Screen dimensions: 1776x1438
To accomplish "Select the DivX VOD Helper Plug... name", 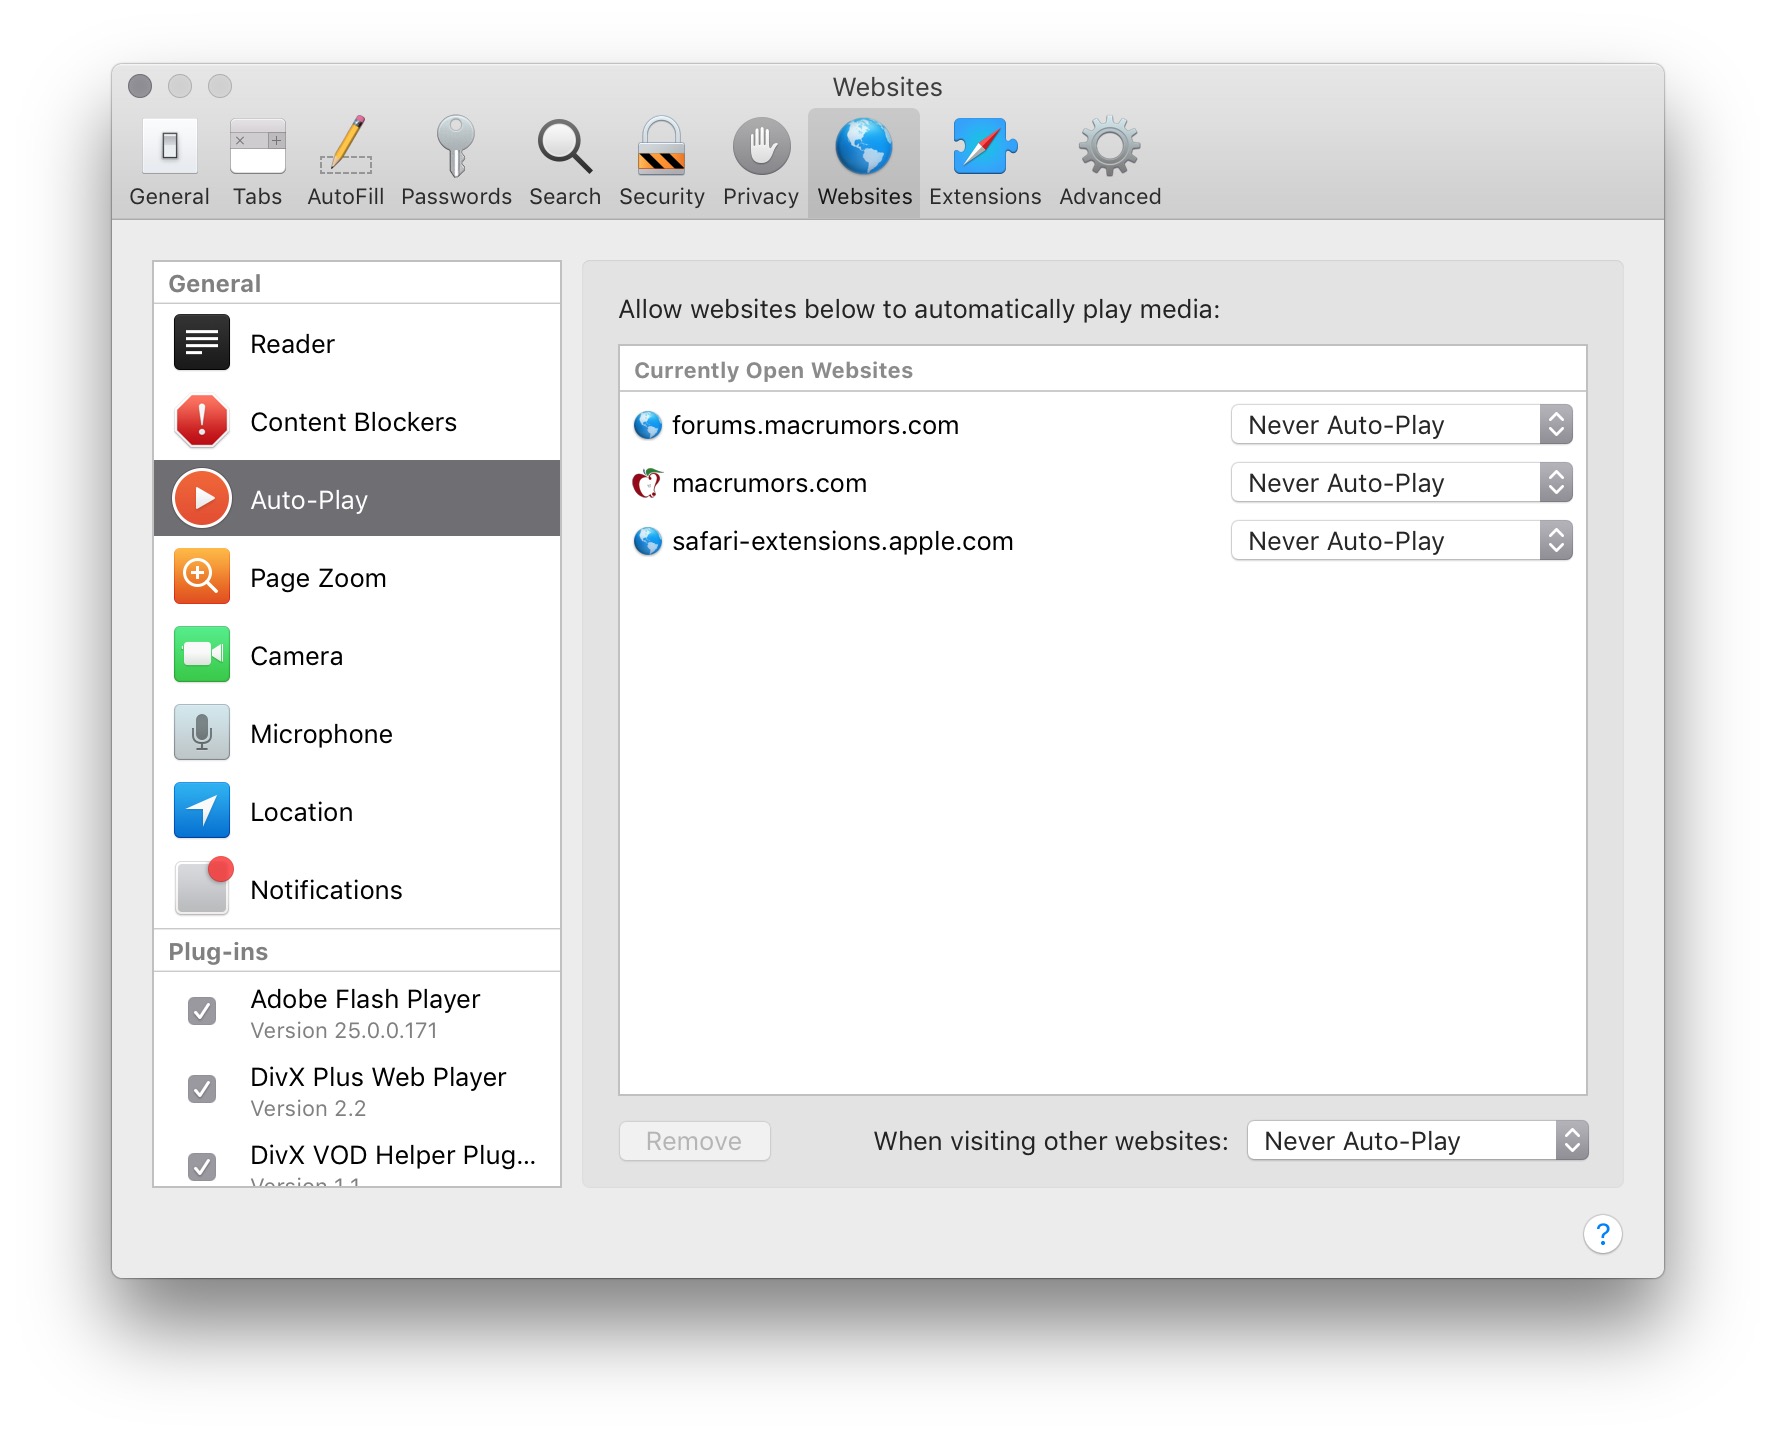I will [393, 1155].
